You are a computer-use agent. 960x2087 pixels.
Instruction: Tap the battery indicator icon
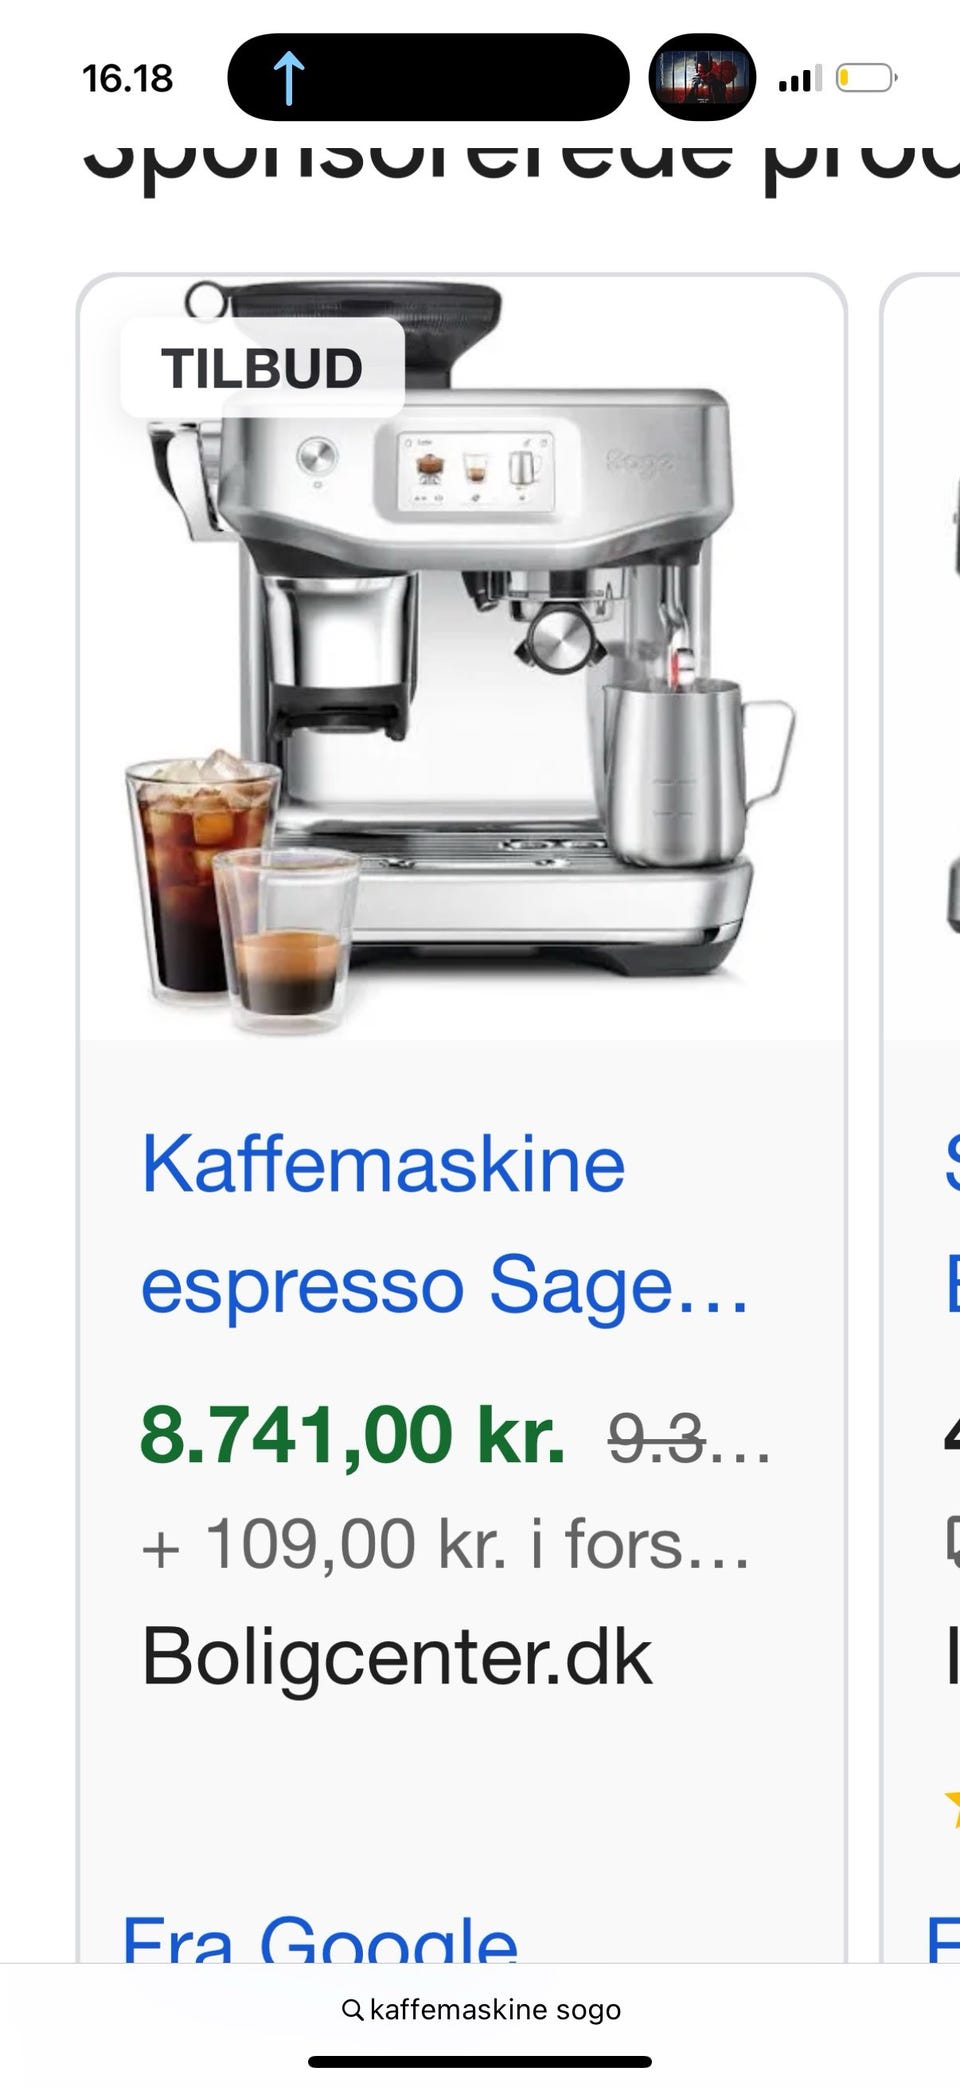point(866,78)
